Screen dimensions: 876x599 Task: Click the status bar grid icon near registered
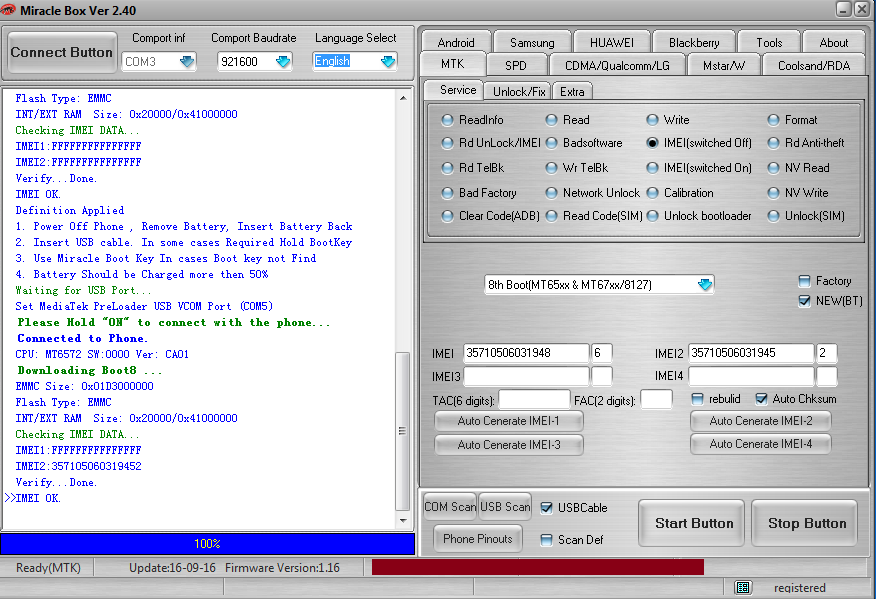point(742,587)
